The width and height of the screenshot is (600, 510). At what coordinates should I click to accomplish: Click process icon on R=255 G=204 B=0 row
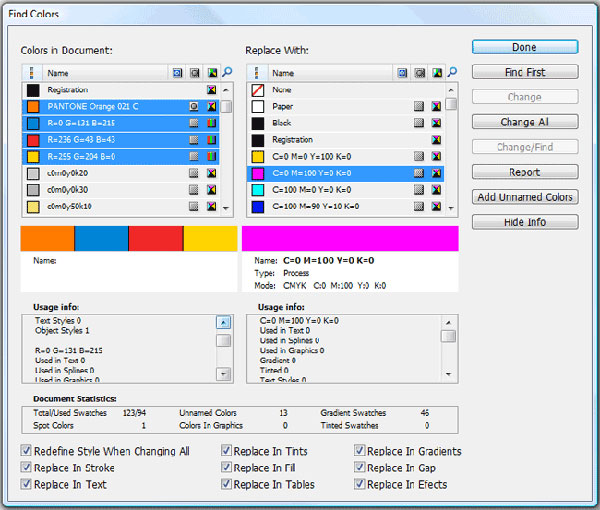[194, 156]
